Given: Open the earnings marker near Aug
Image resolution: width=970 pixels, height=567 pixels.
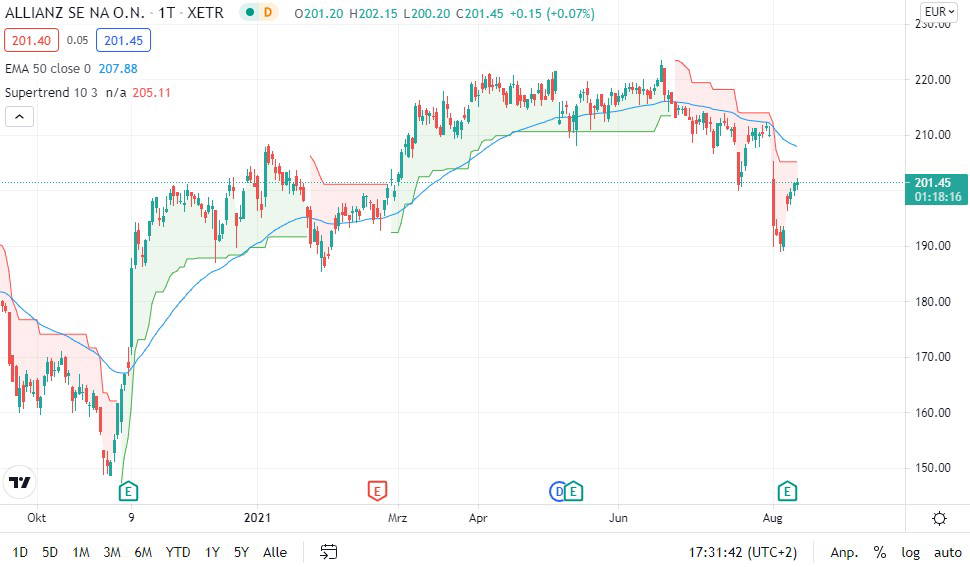Looking at the screenshot, I should [x=787, y=492].
